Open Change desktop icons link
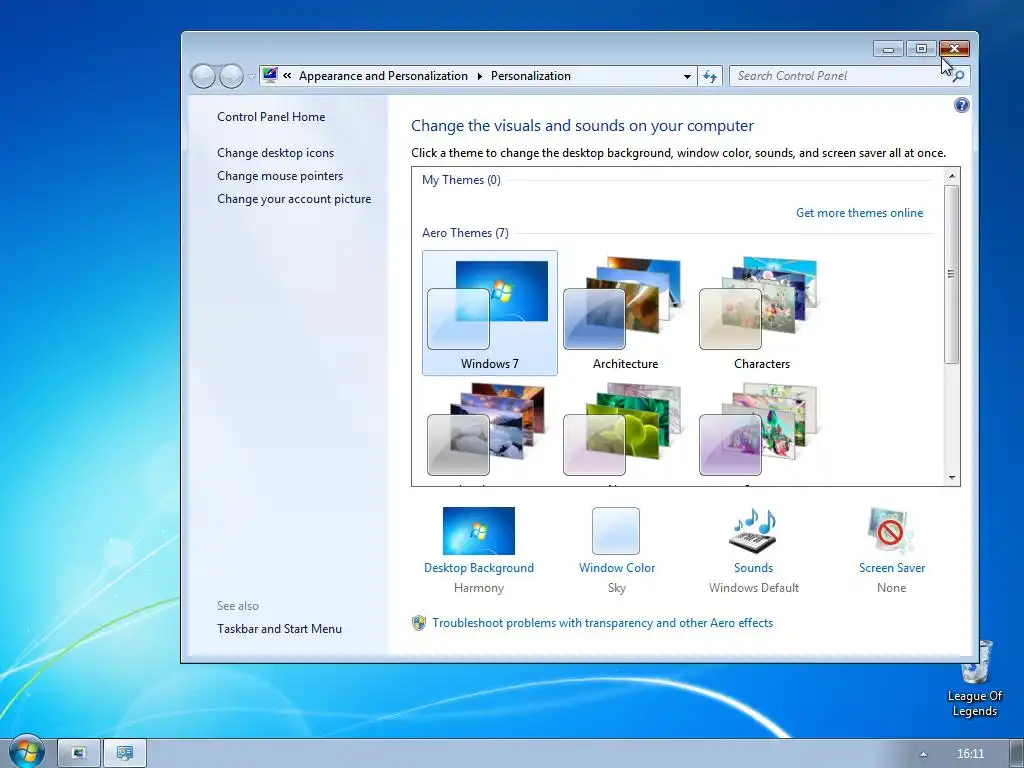1024x768 pixels. tap(276, 153)
